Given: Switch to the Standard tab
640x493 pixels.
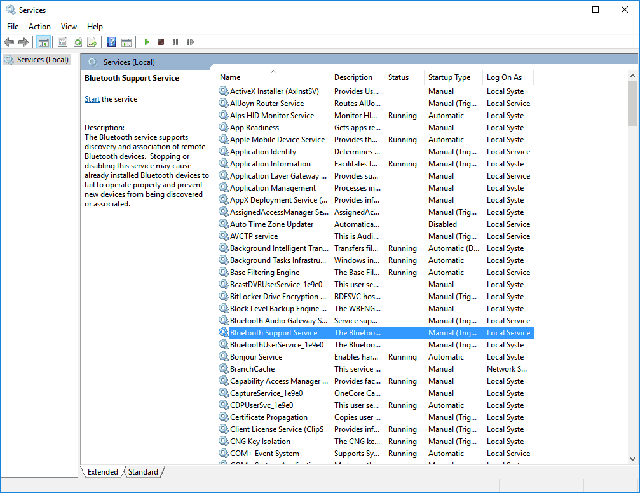Looking at the screenshot, I should click(x=142, y=472).
